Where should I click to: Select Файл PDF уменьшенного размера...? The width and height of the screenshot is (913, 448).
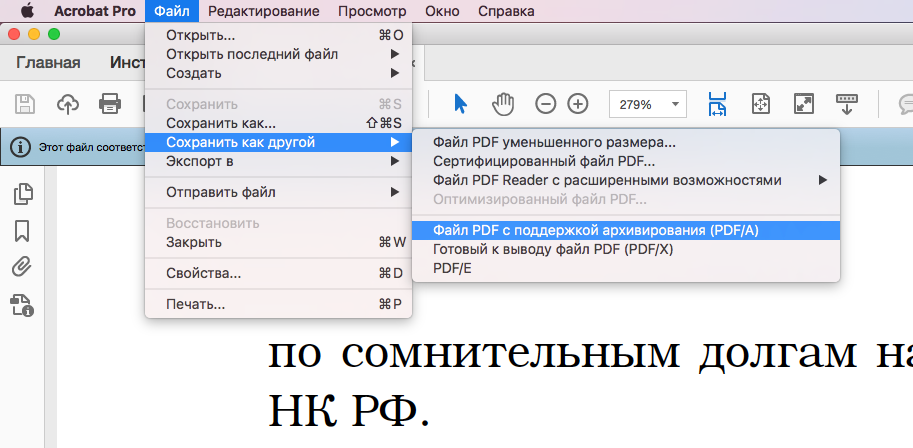(x=626, y=142)
